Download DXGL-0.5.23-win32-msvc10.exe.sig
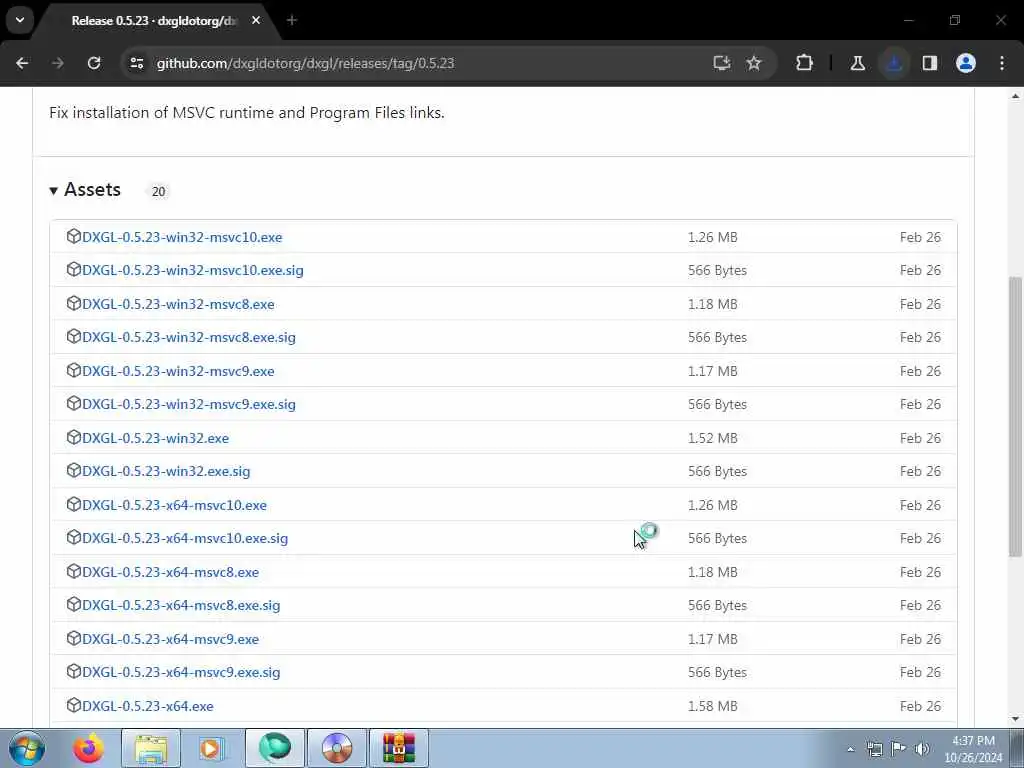1024x768 pixels. [x=193, y=270]
